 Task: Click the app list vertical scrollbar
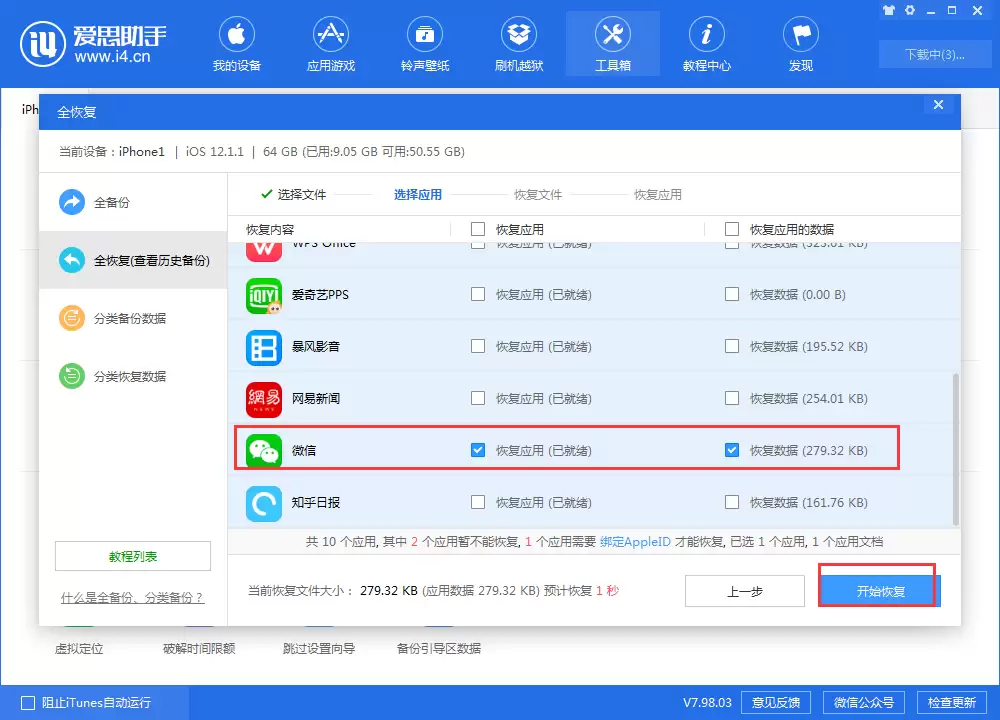click(x=955, y=450)
